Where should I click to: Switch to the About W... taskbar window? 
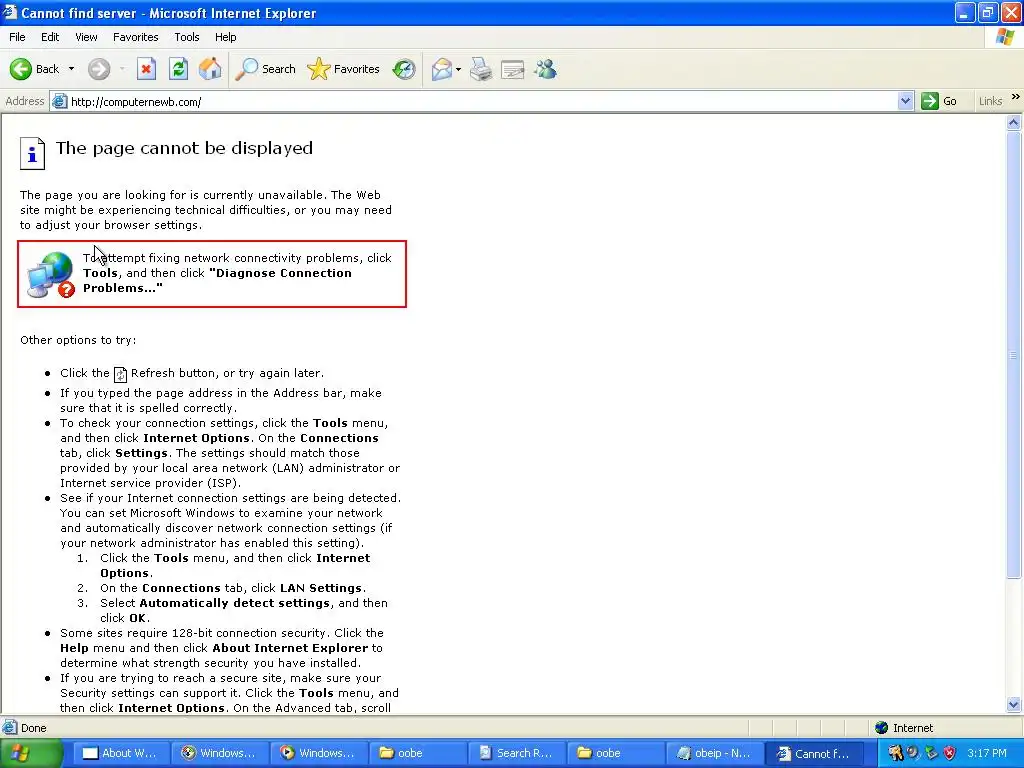121,753
